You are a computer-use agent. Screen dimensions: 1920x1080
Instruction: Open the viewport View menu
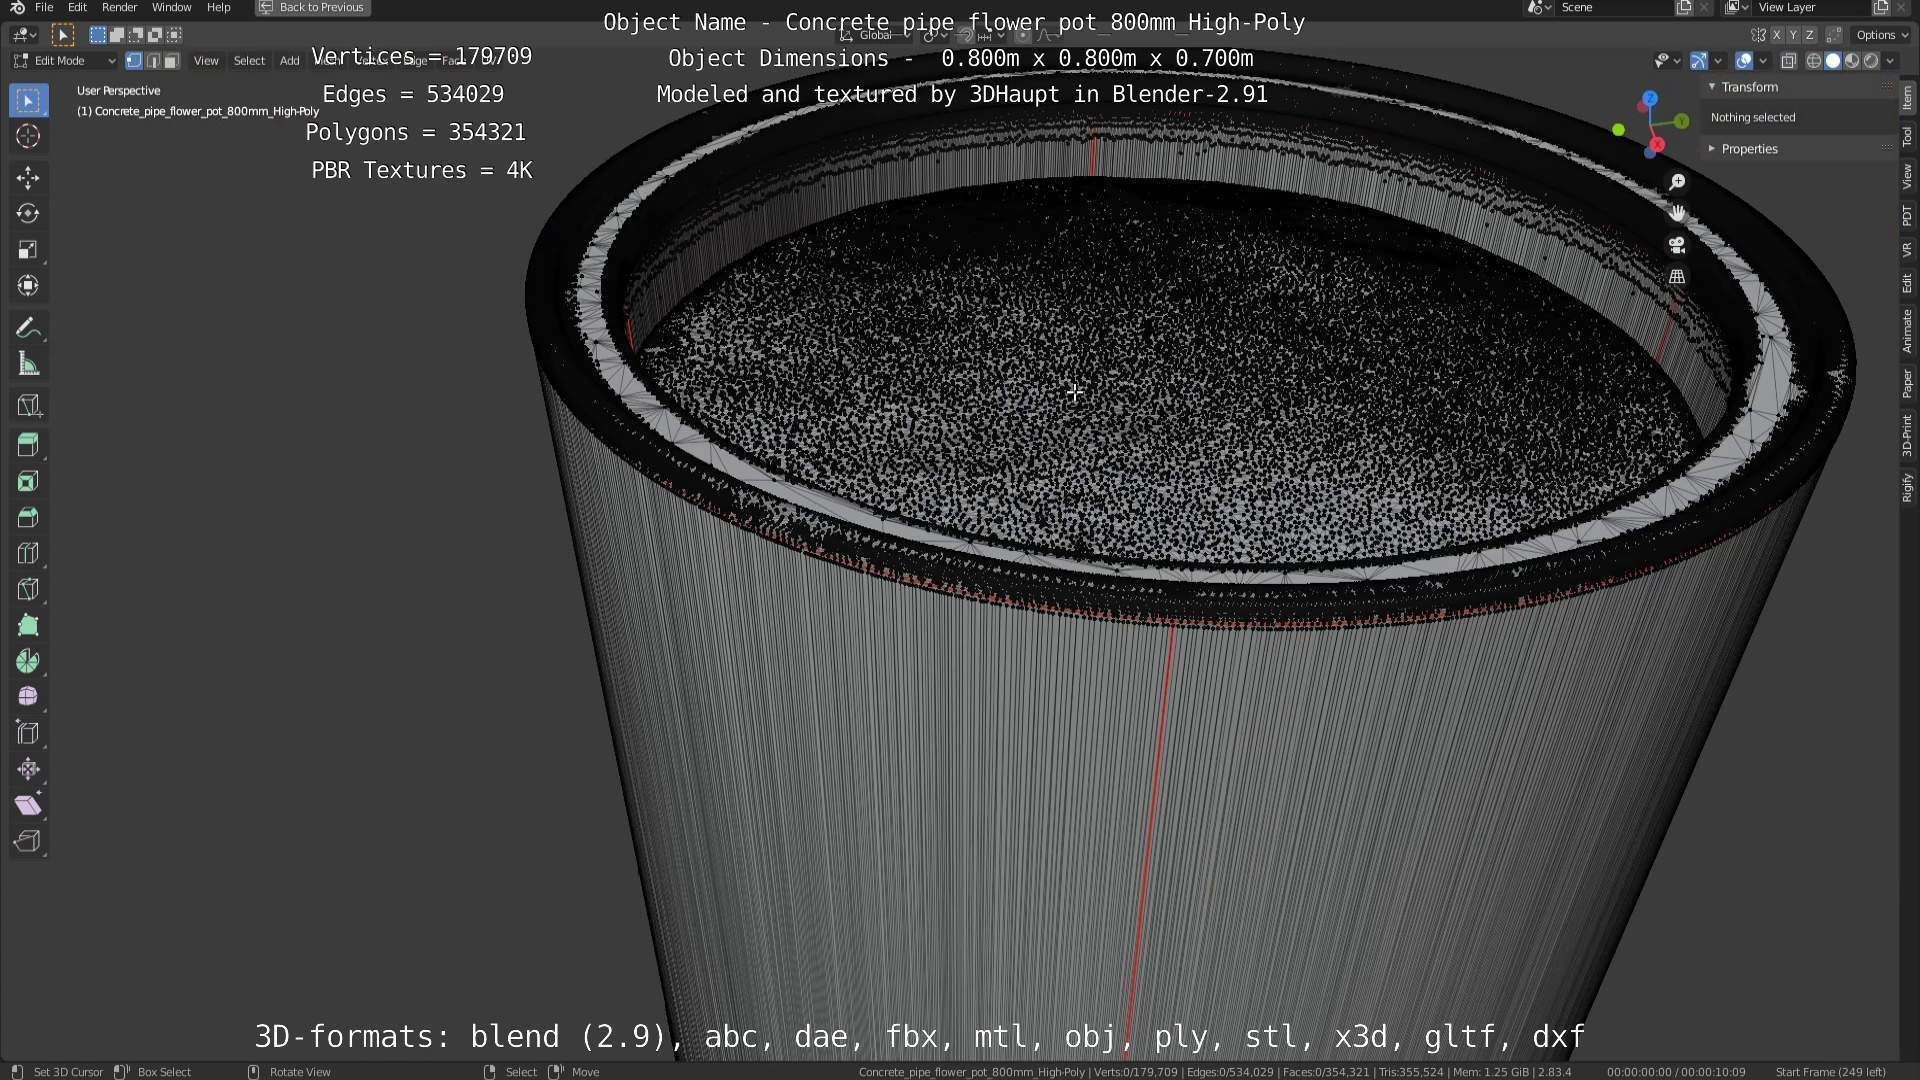coord(206,61)
